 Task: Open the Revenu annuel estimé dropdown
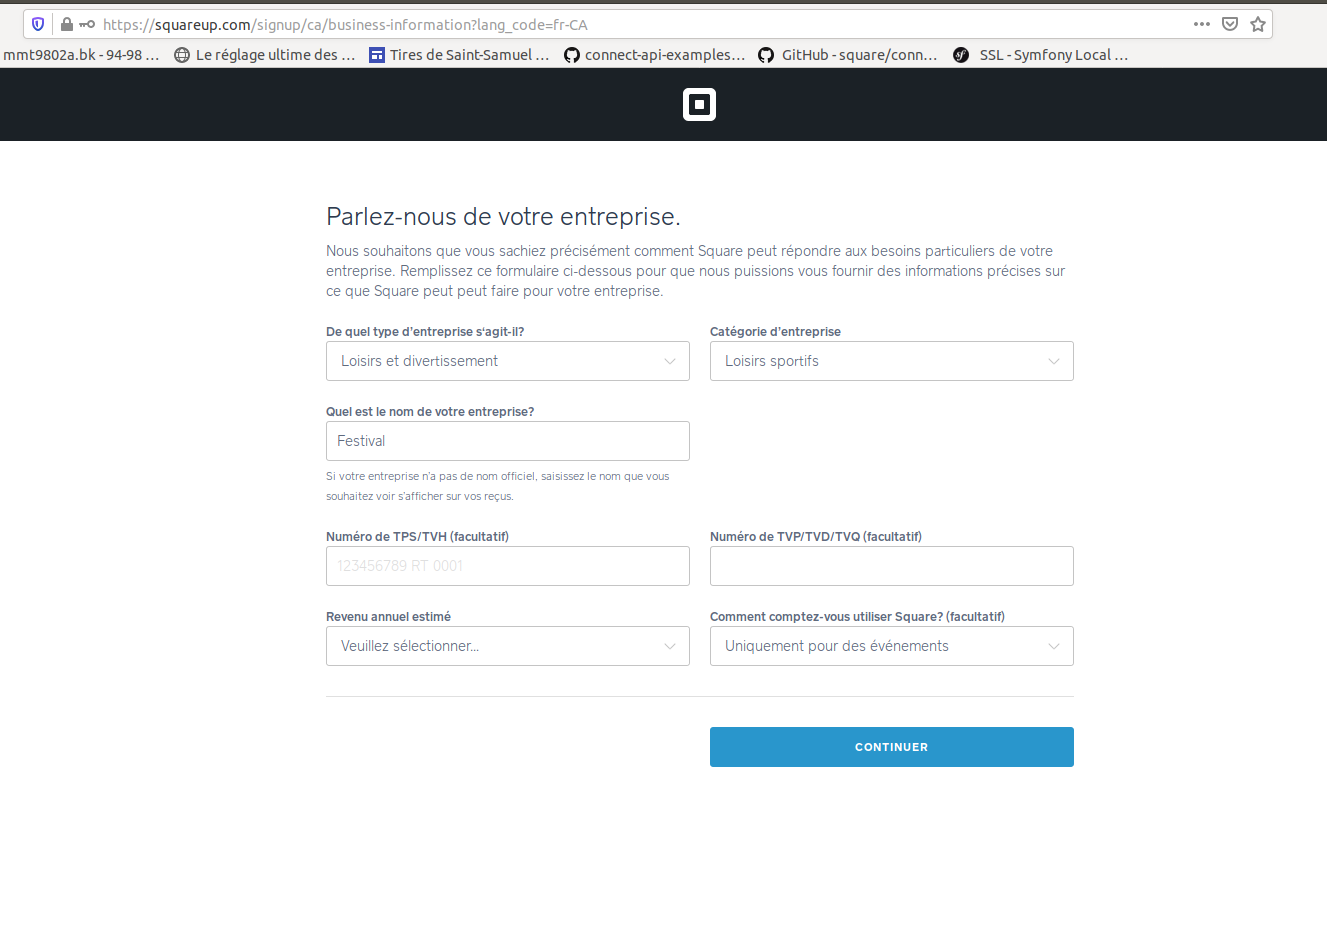(508, 646)
